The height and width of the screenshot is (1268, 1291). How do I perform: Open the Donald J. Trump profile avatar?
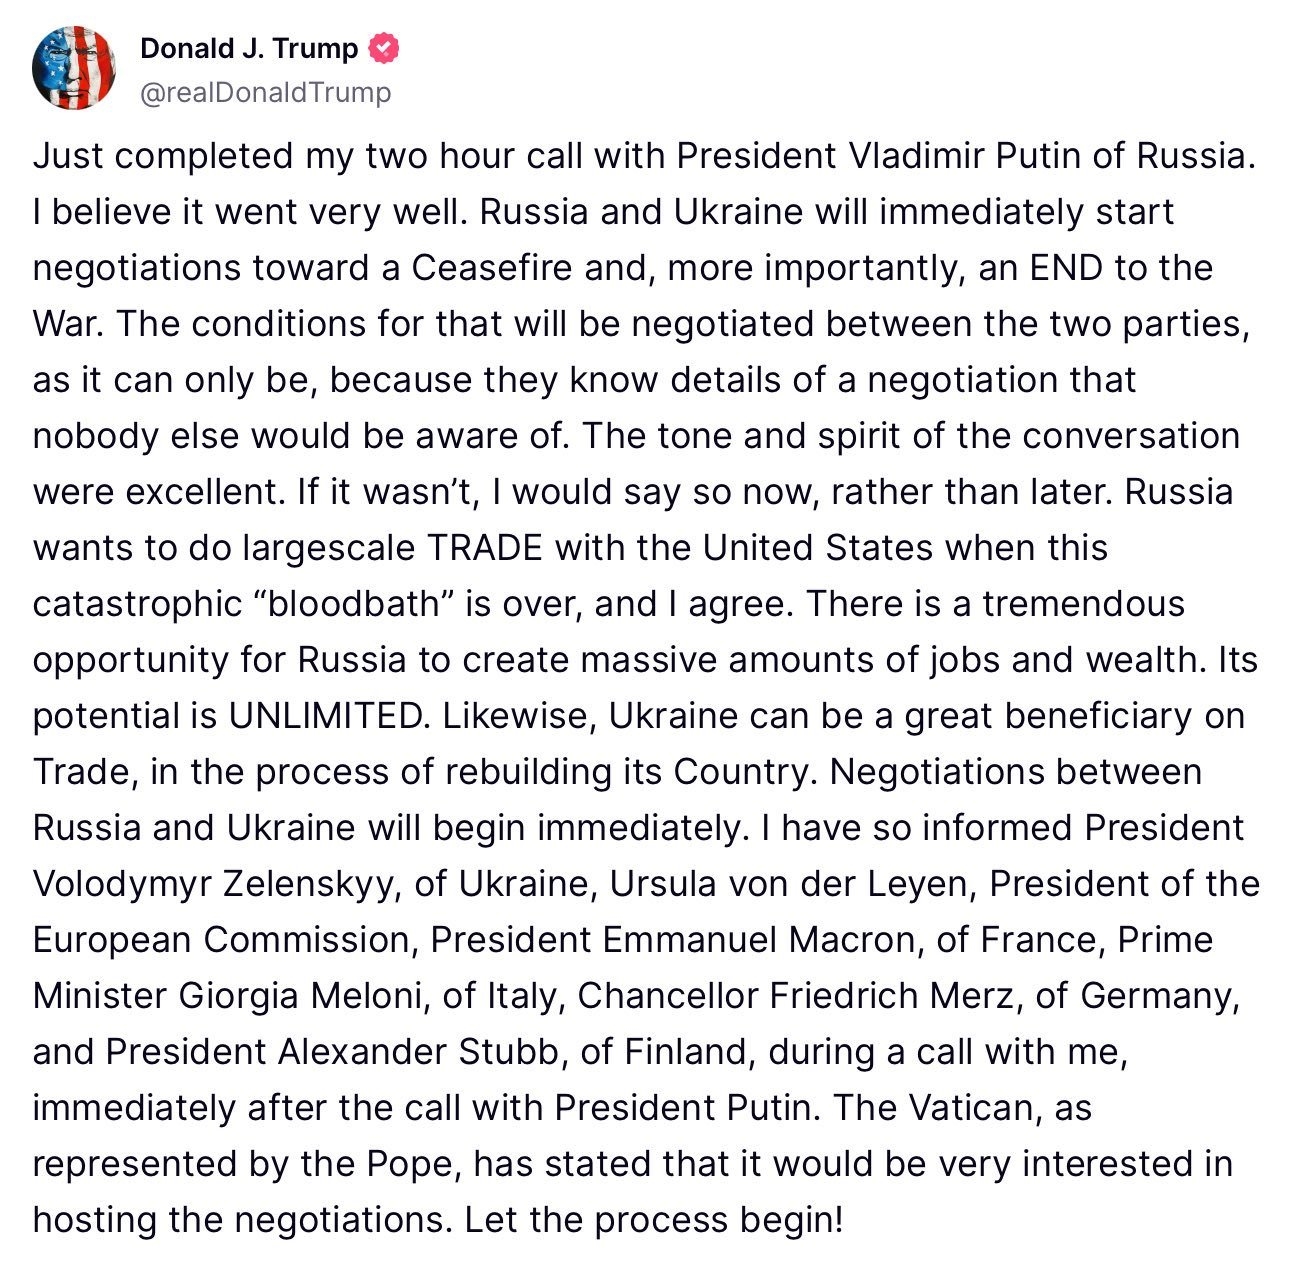click(73, 69)
